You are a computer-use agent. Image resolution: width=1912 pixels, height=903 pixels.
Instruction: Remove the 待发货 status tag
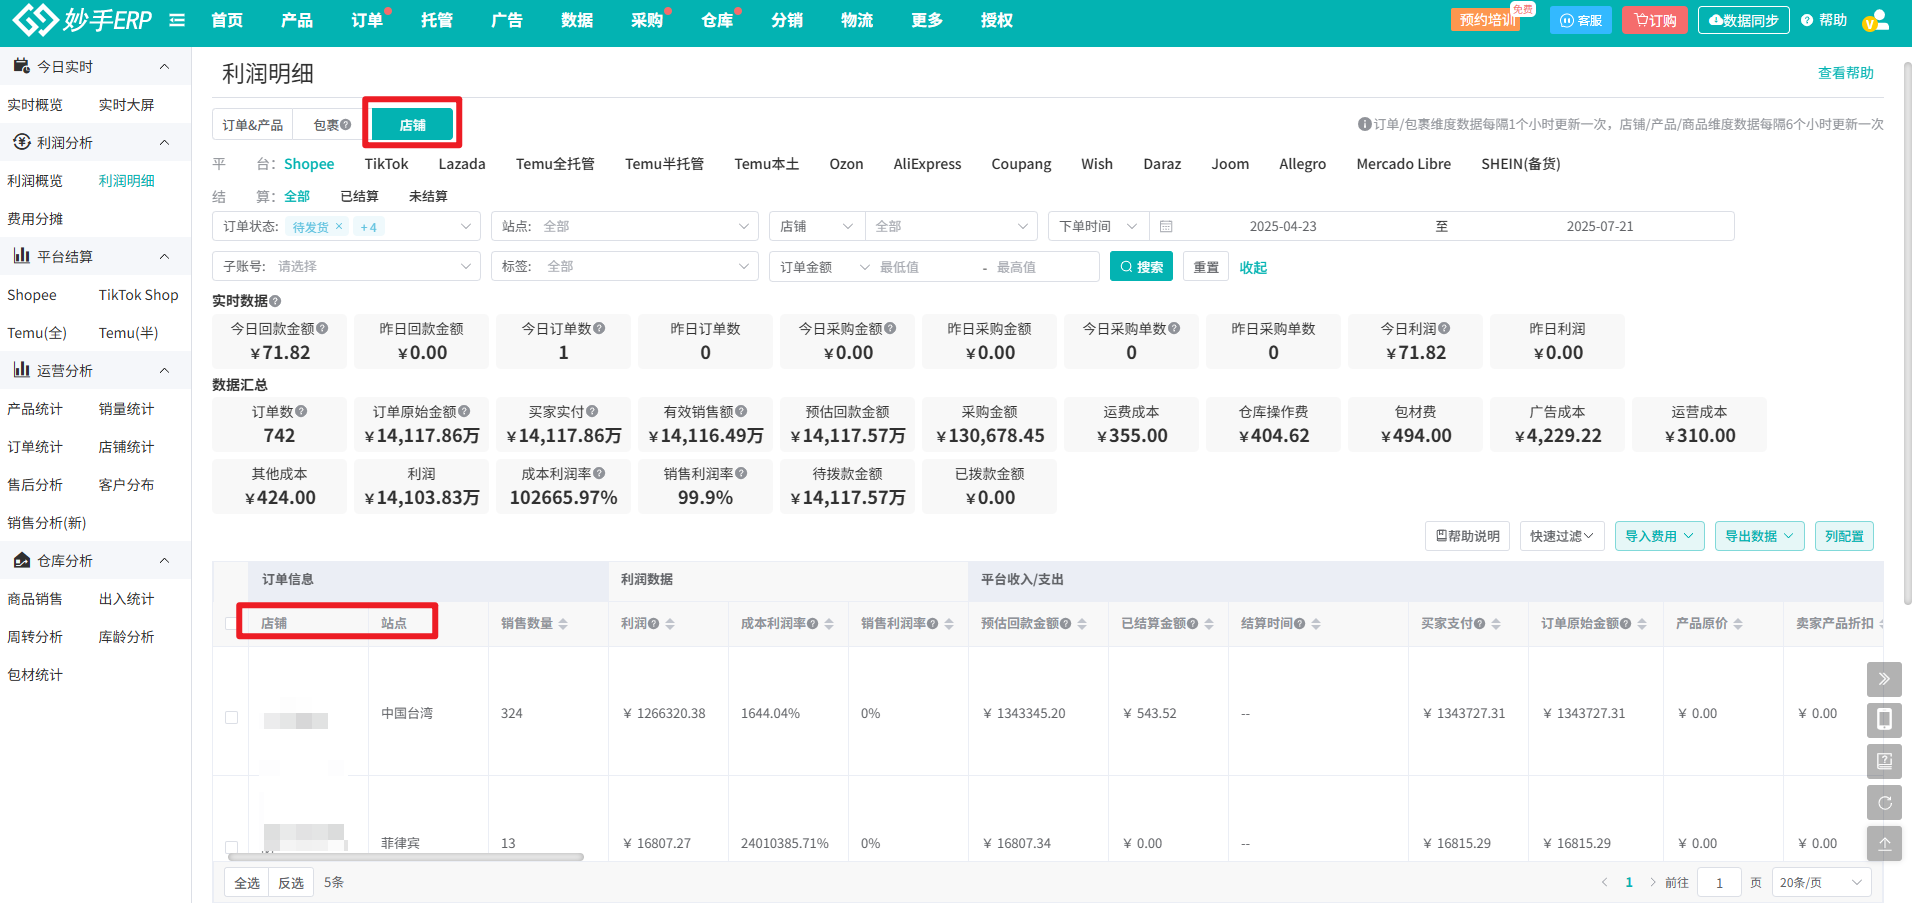(339, 226)
